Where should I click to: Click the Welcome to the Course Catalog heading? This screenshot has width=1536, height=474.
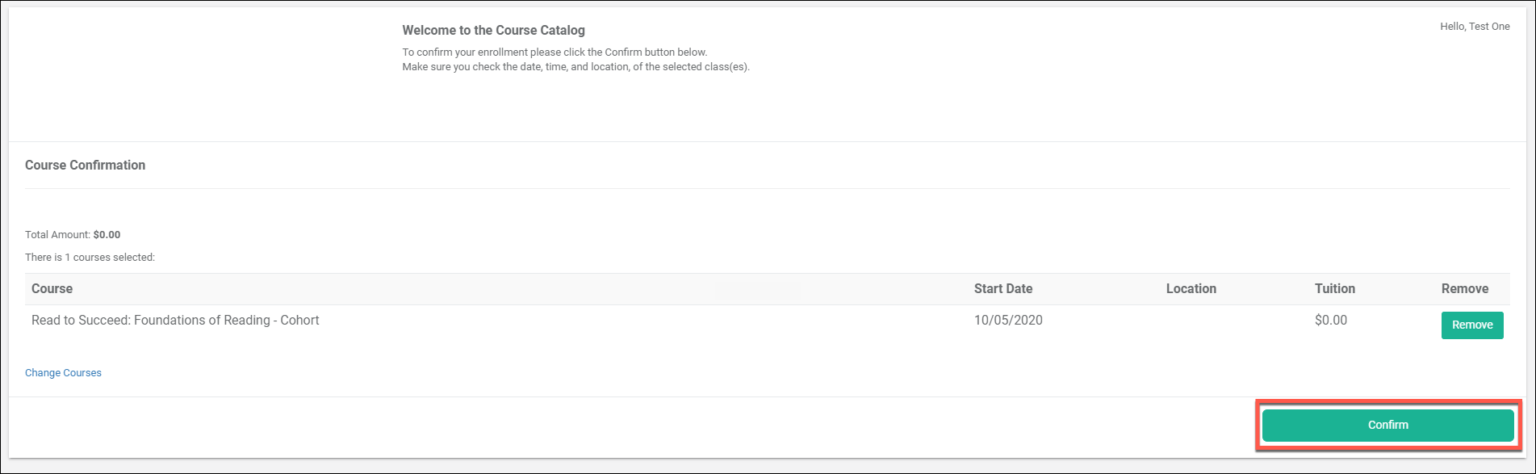click(x=493, y=30)
